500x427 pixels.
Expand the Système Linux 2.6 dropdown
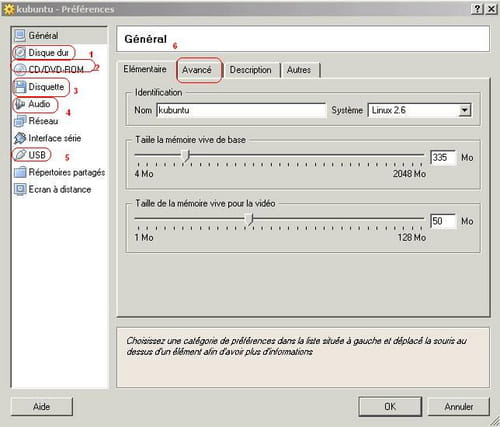point(464,110)
